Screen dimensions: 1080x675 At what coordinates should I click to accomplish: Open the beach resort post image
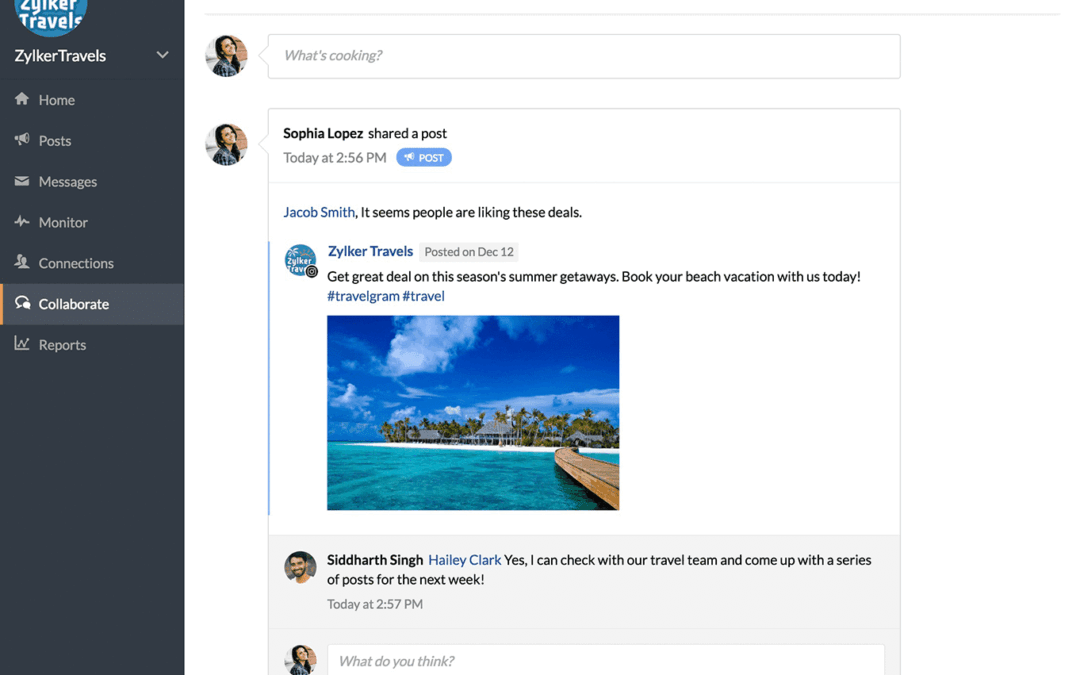pyautogui.click(x=473, y=413)
